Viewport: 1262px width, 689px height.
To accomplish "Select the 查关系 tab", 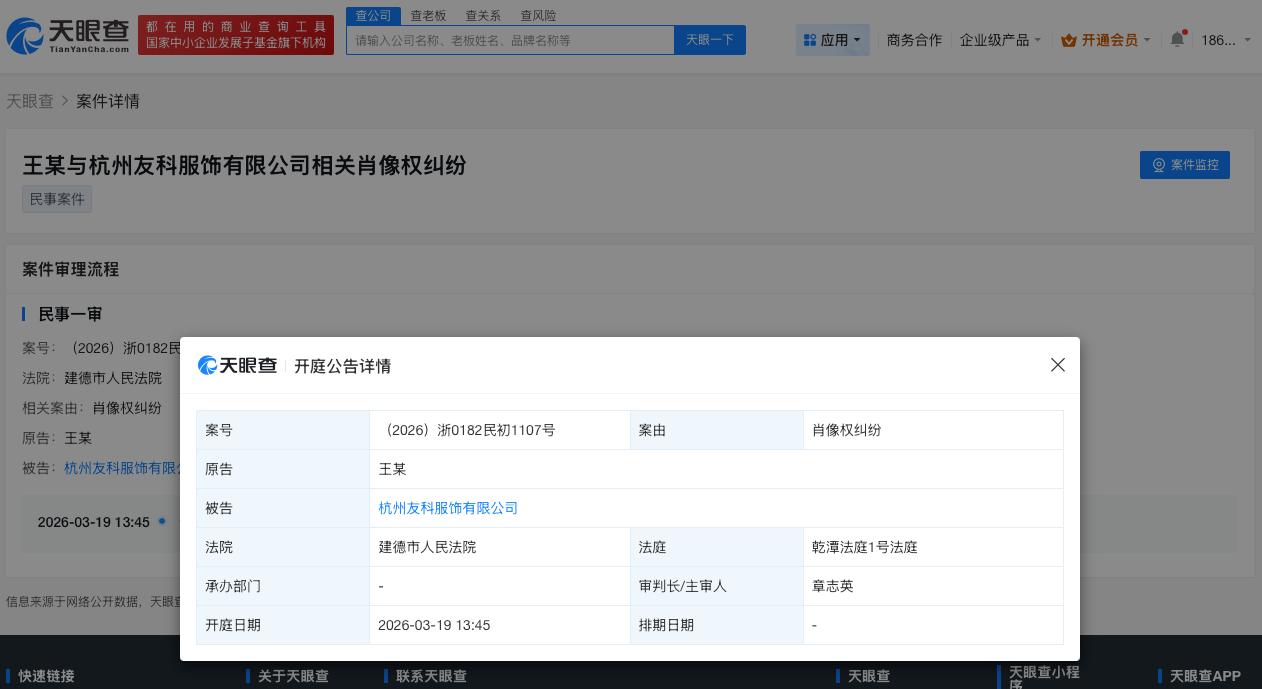I will [483, 15].
